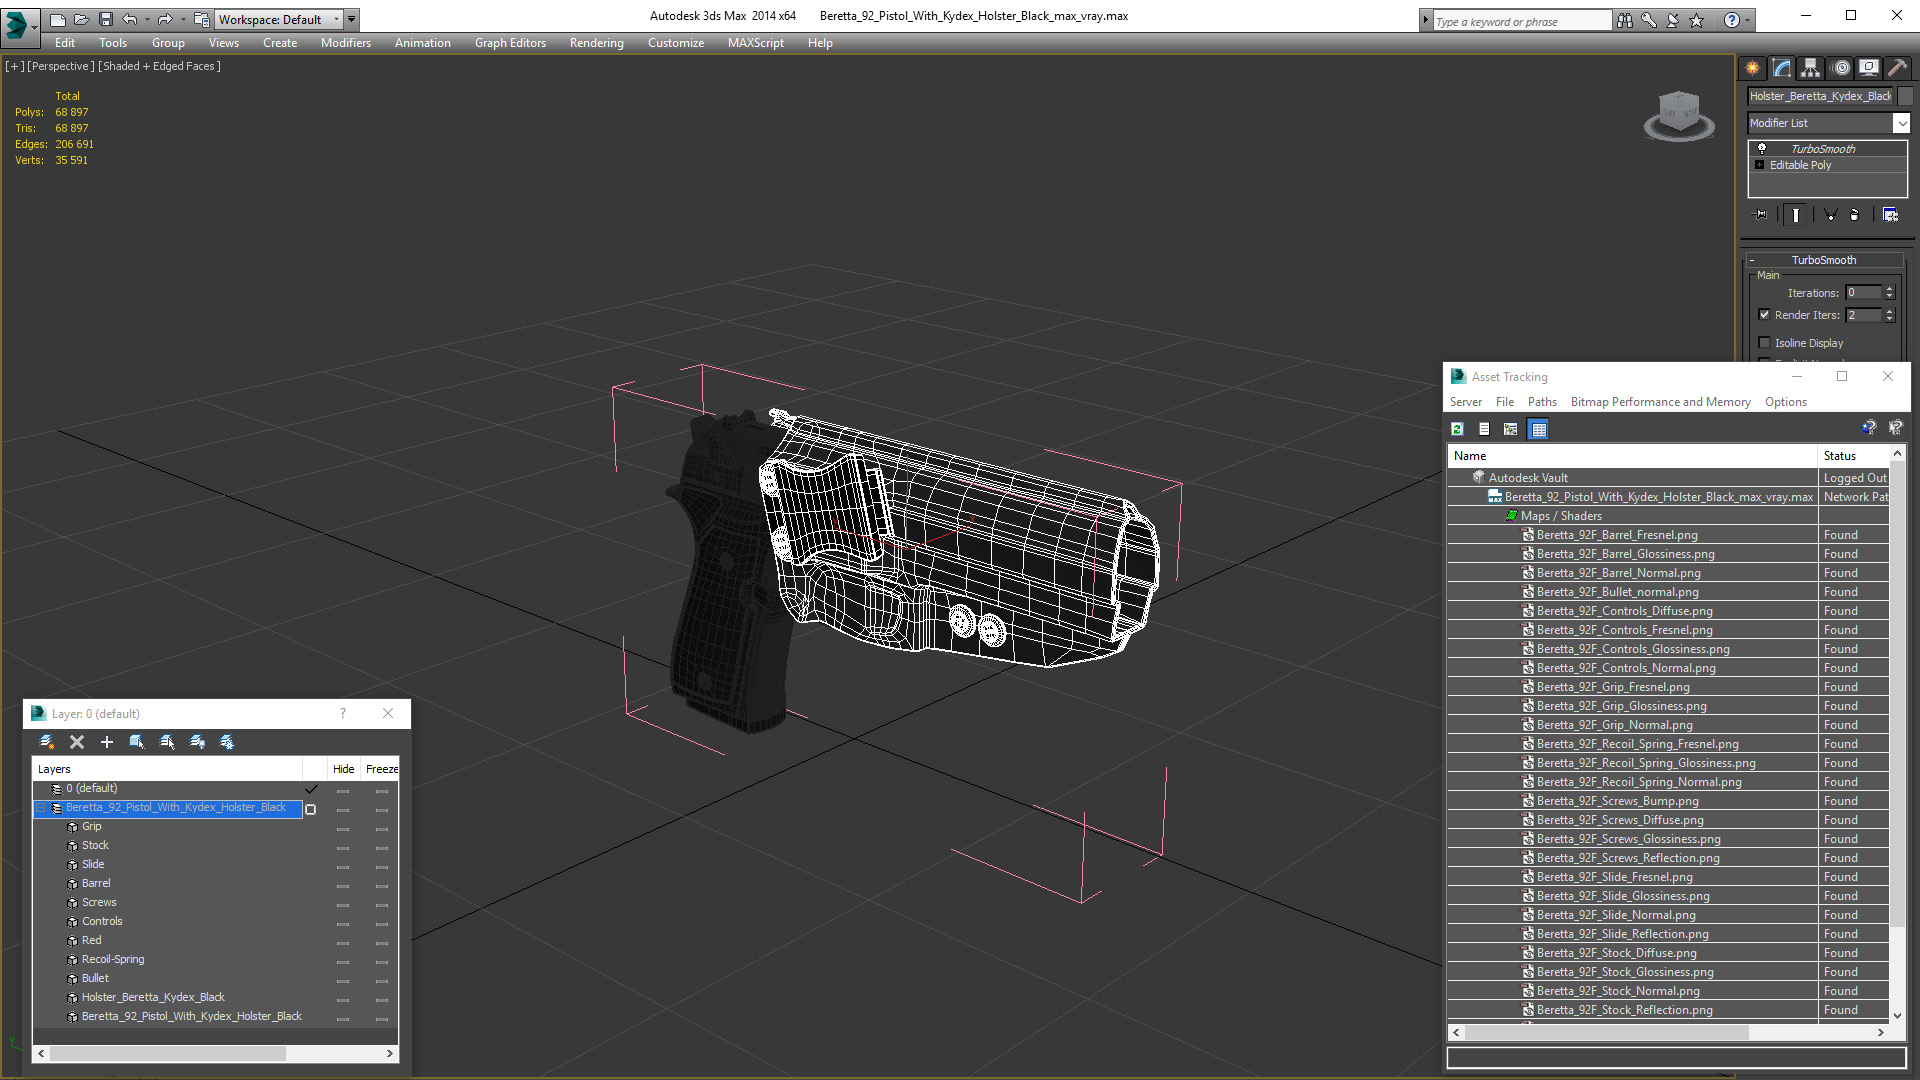The image size is (1920, 1080).
Task: Click Highlight Selected Objects' Layers icon
Action: tap(167, 742)
